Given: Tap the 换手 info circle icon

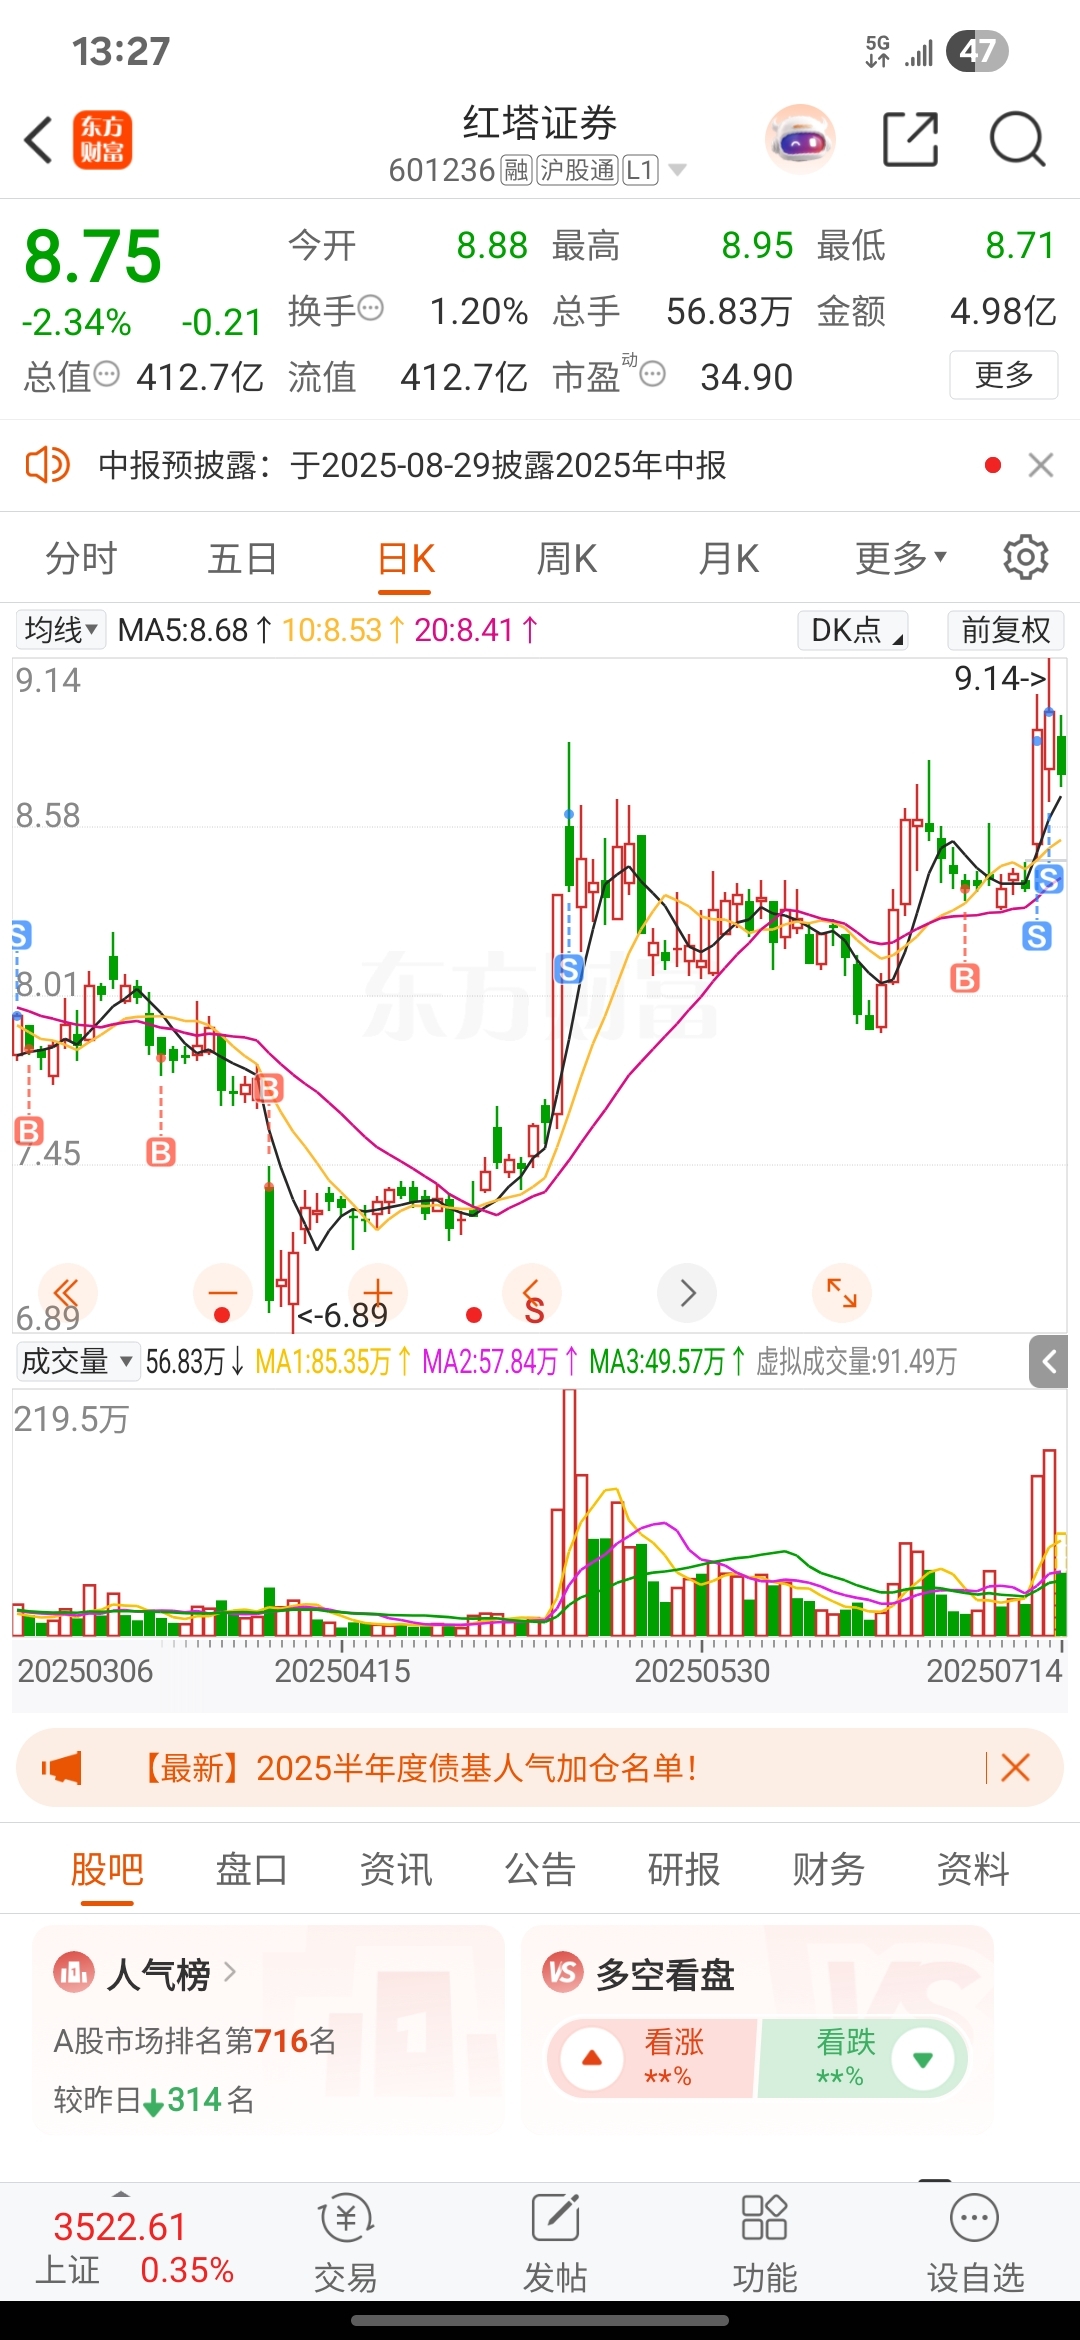Looking at the screenshot, I should (x=370, y=308).
